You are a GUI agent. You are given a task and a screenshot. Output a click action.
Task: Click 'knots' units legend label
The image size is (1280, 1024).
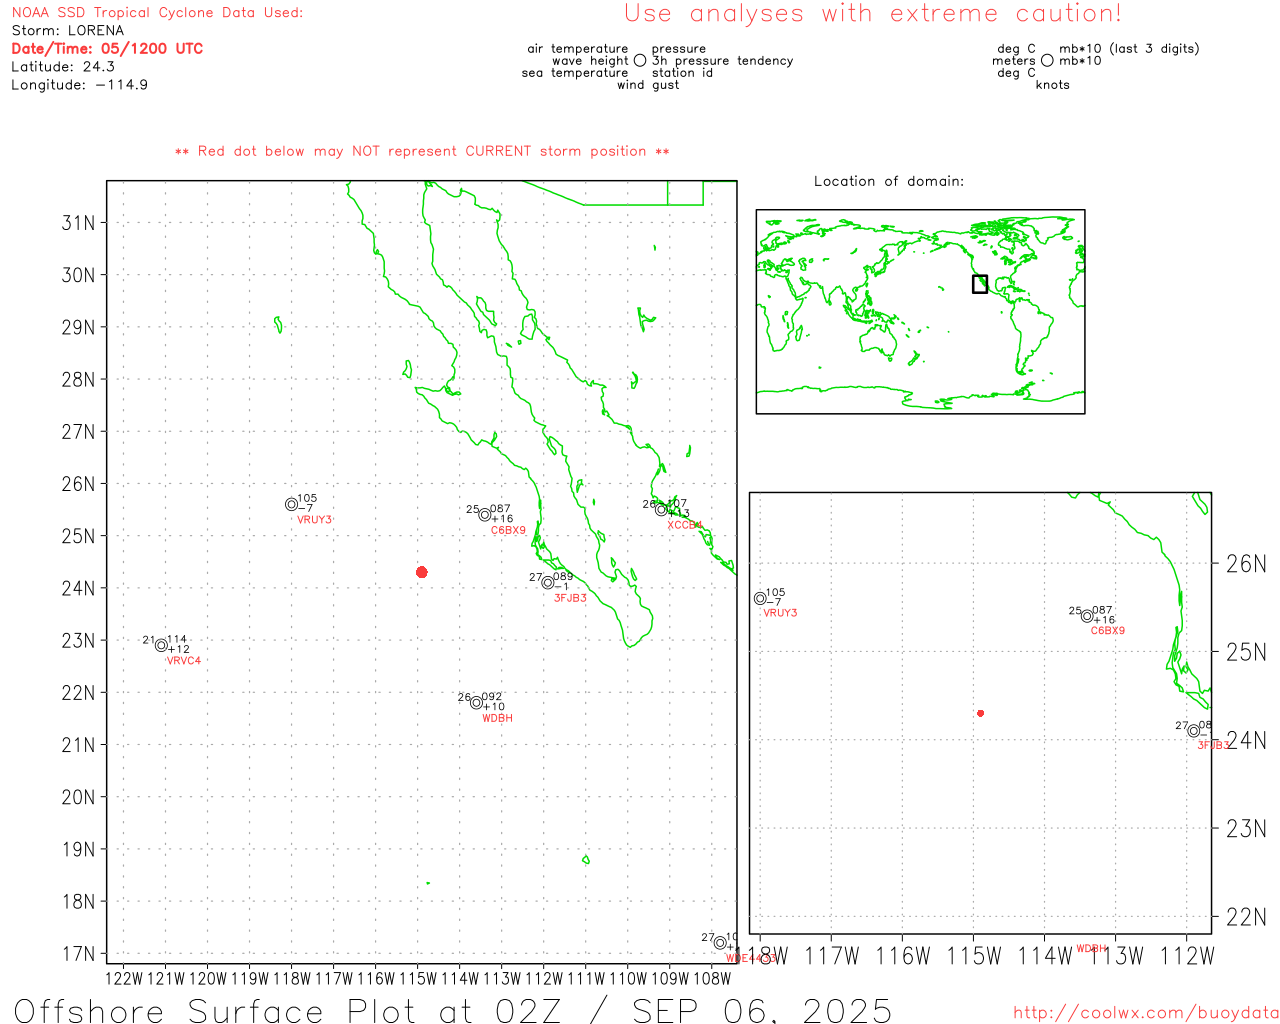(x=1053, y=85)
